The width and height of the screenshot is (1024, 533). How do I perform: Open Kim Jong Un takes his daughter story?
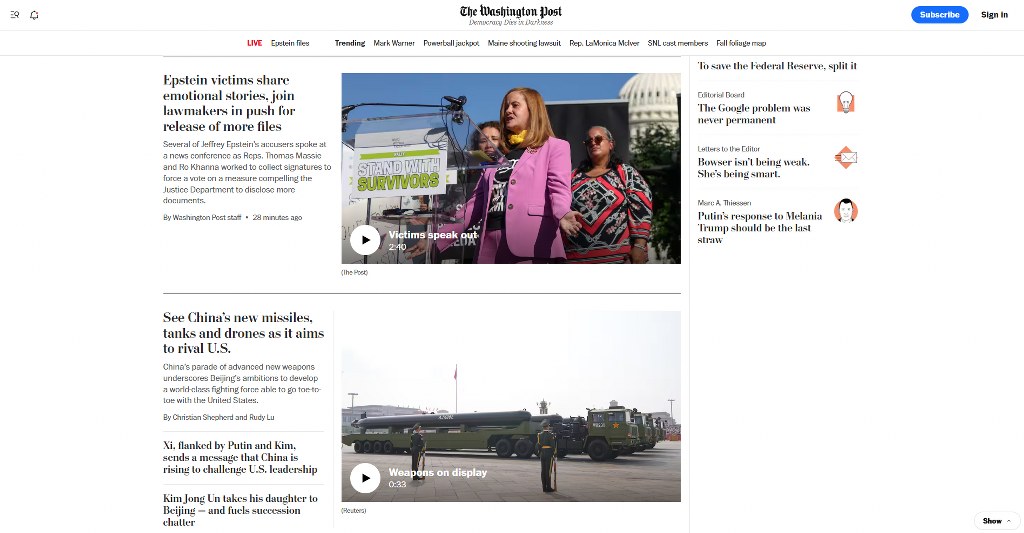click(240, 510)
